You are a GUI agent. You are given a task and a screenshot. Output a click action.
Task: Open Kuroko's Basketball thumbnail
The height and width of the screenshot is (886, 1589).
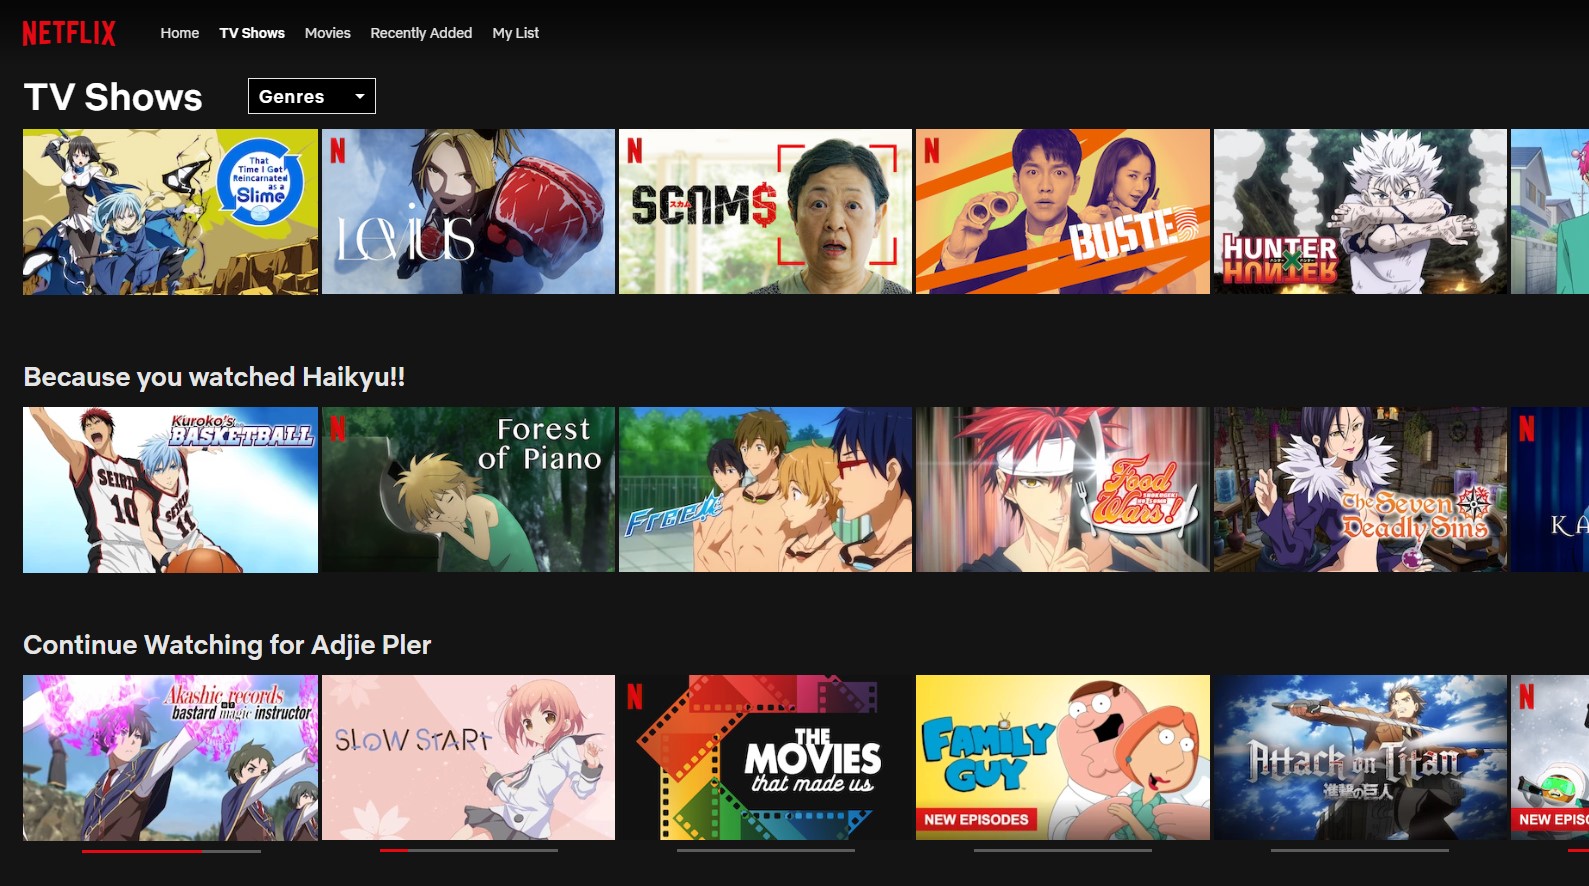point(170,490)
